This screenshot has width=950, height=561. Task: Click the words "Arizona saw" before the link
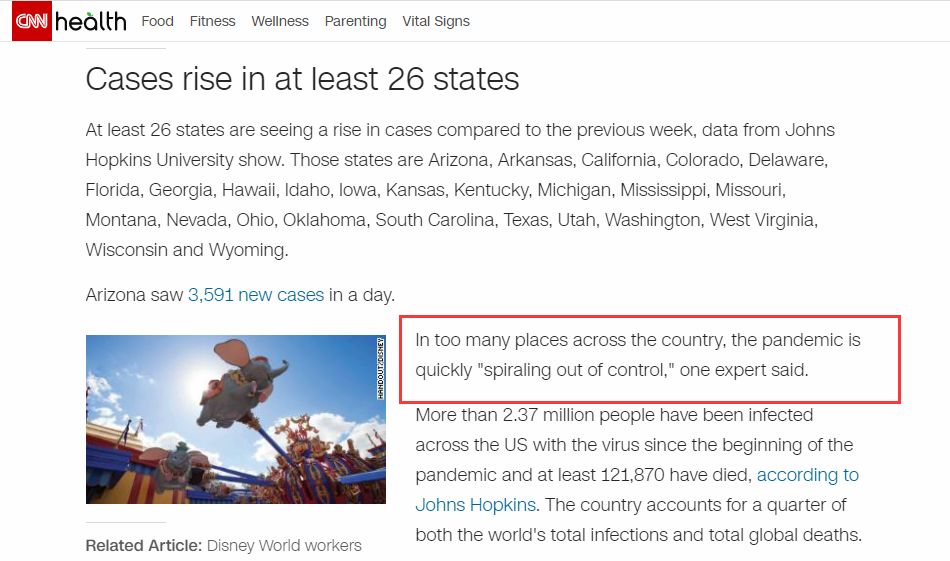click(x=134, y=295)
